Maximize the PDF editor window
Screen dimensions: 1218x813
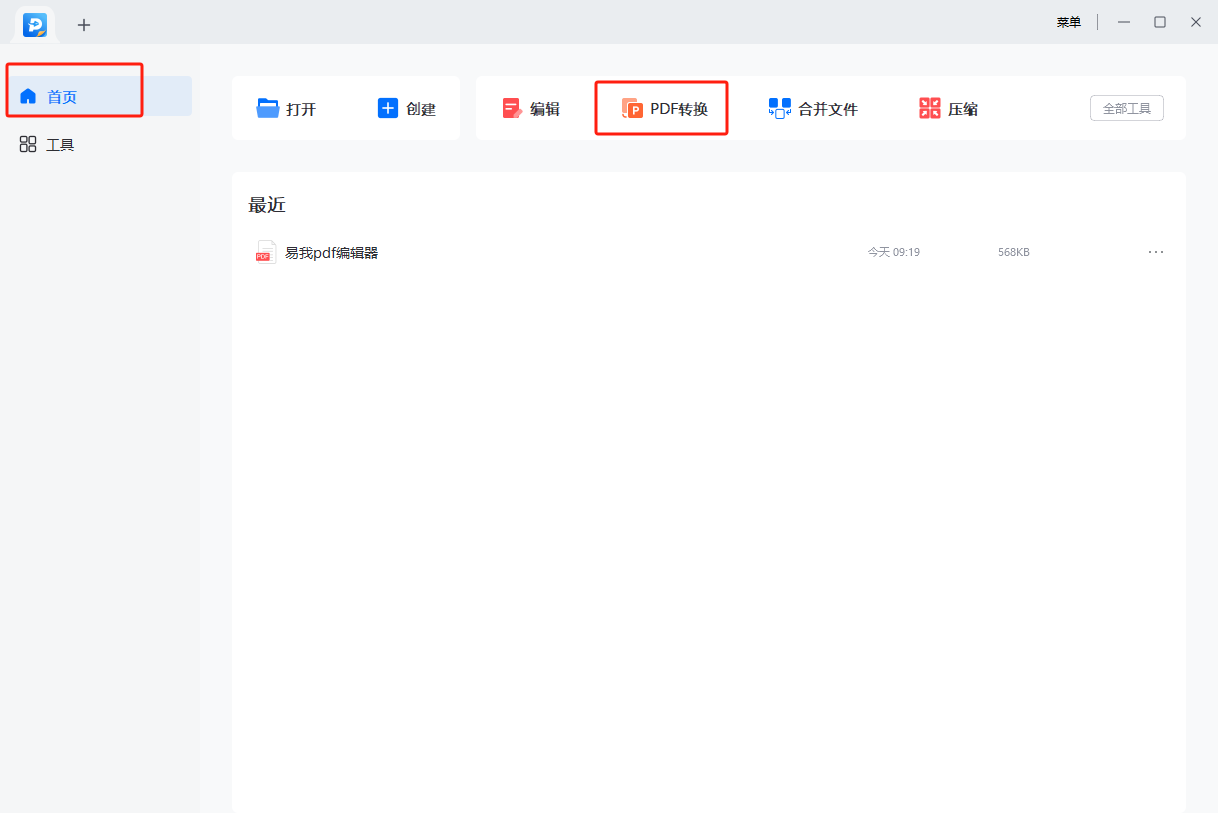1160,22
